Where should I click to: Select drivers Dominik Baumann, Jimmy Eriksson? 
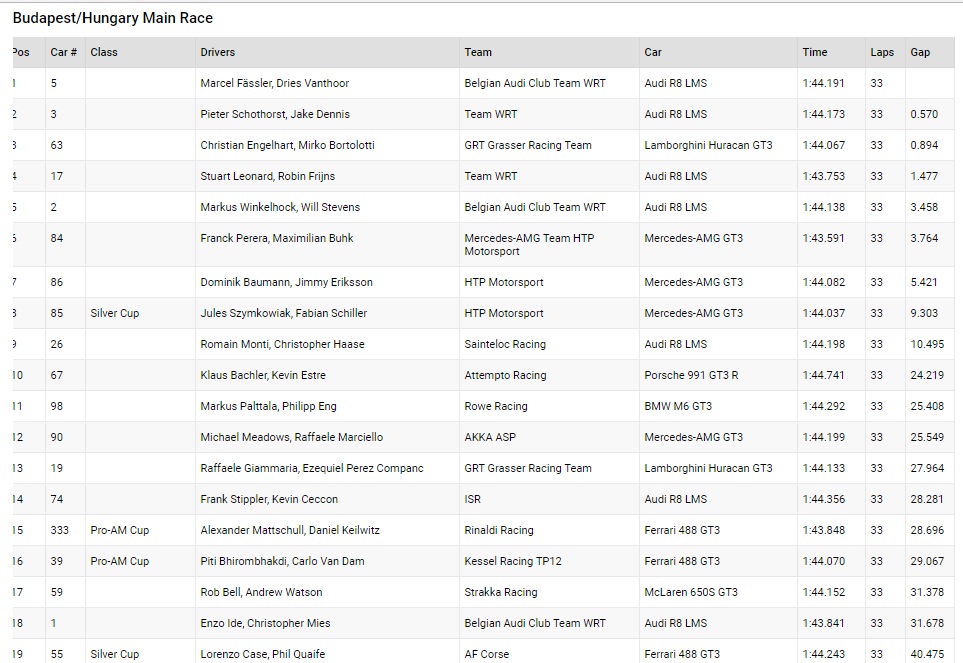coord(286,282)
